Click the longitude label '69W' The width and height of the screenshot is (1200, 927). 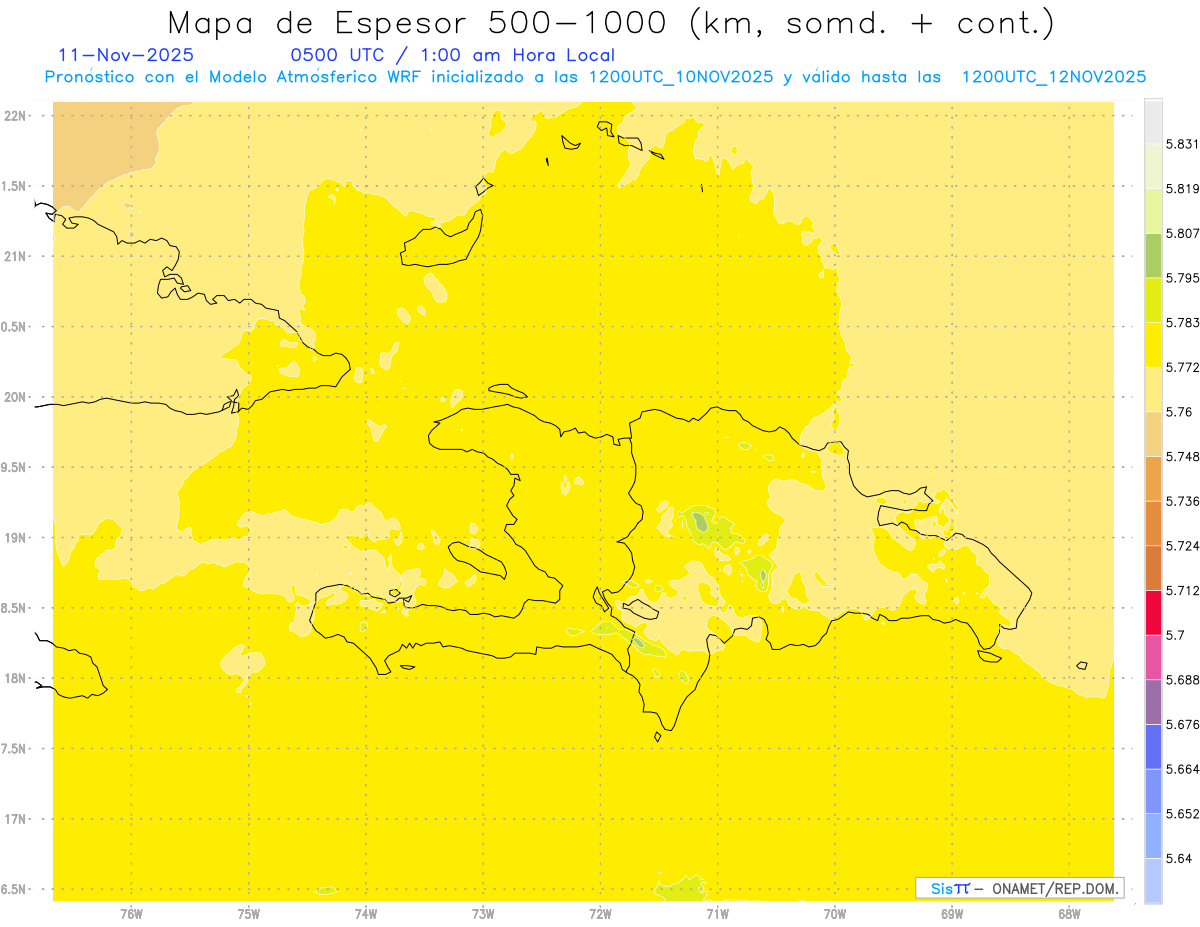click(x=952, y=914)
